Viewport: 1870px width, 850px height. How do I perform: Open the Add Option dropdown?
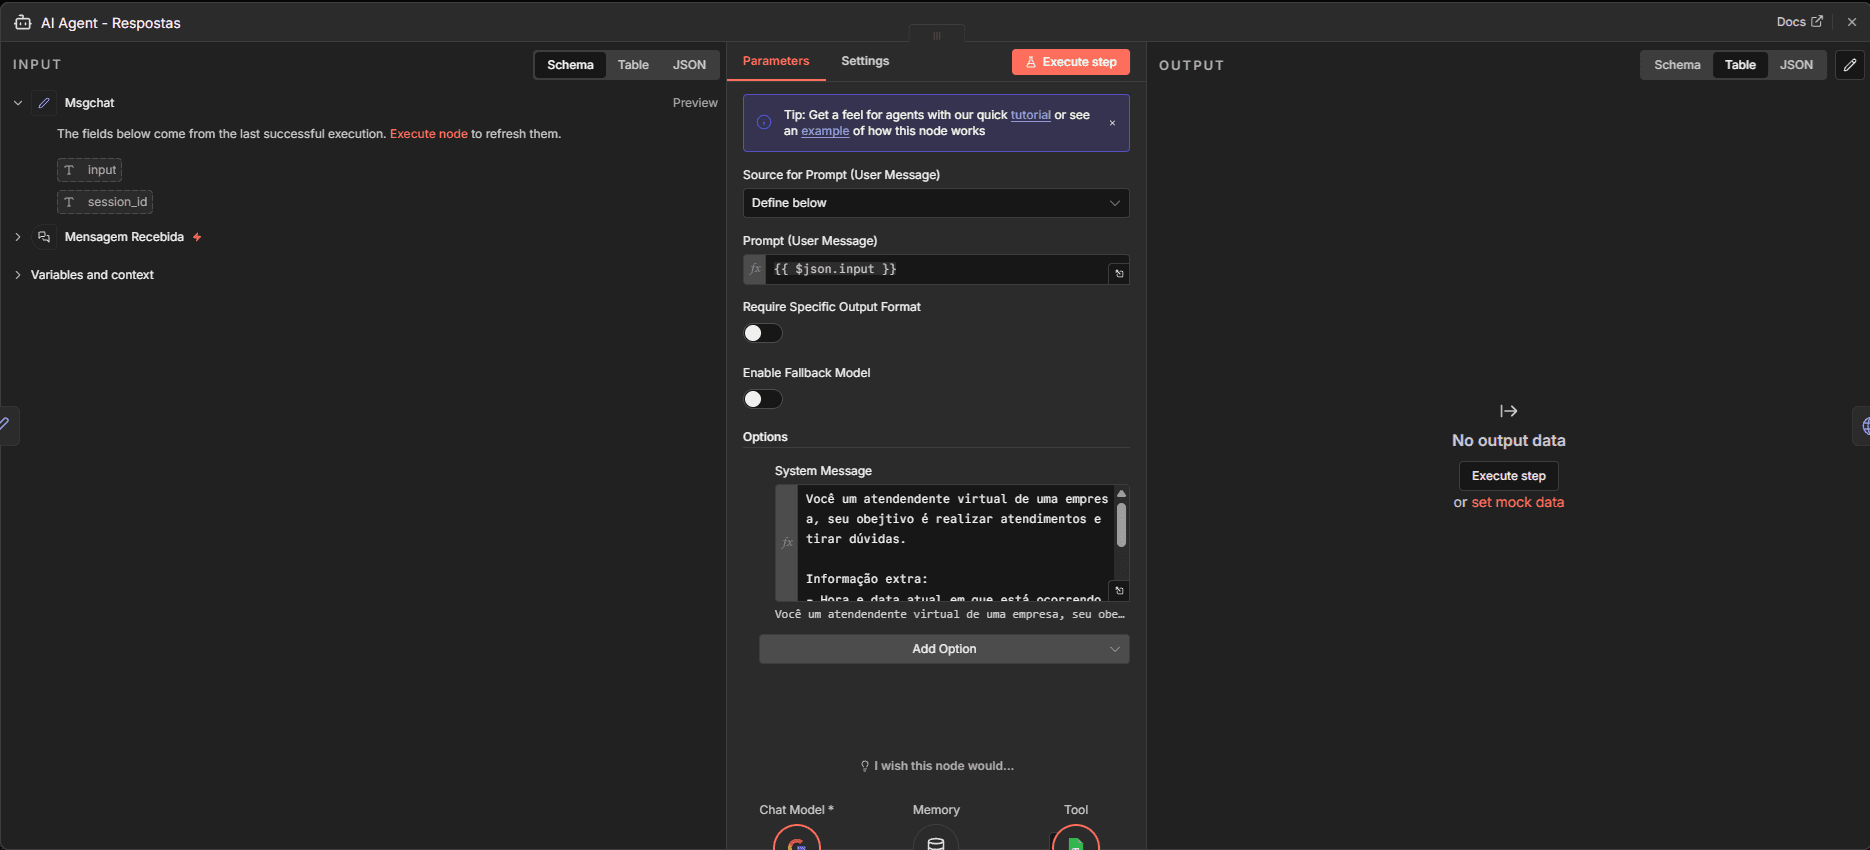coord(944,649)
